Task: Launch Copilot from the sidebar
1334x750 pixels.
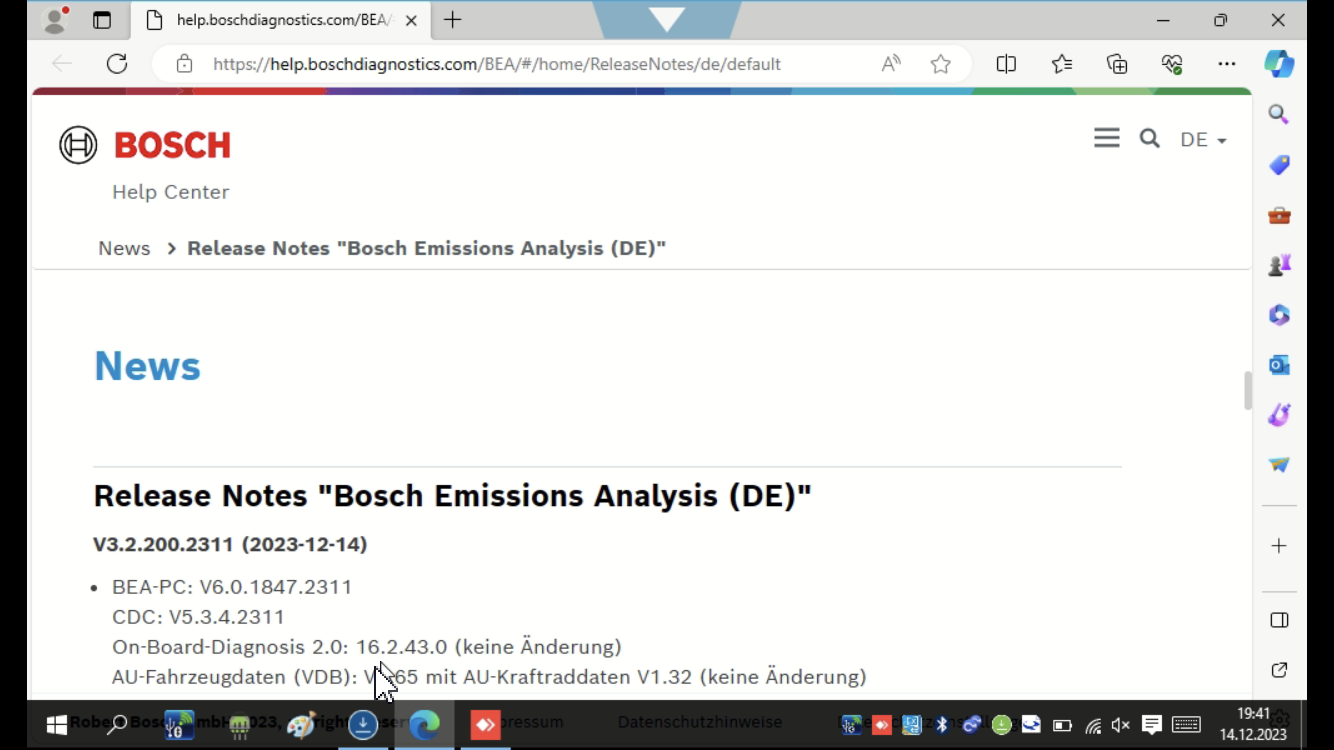Action: coord(1279,64)
